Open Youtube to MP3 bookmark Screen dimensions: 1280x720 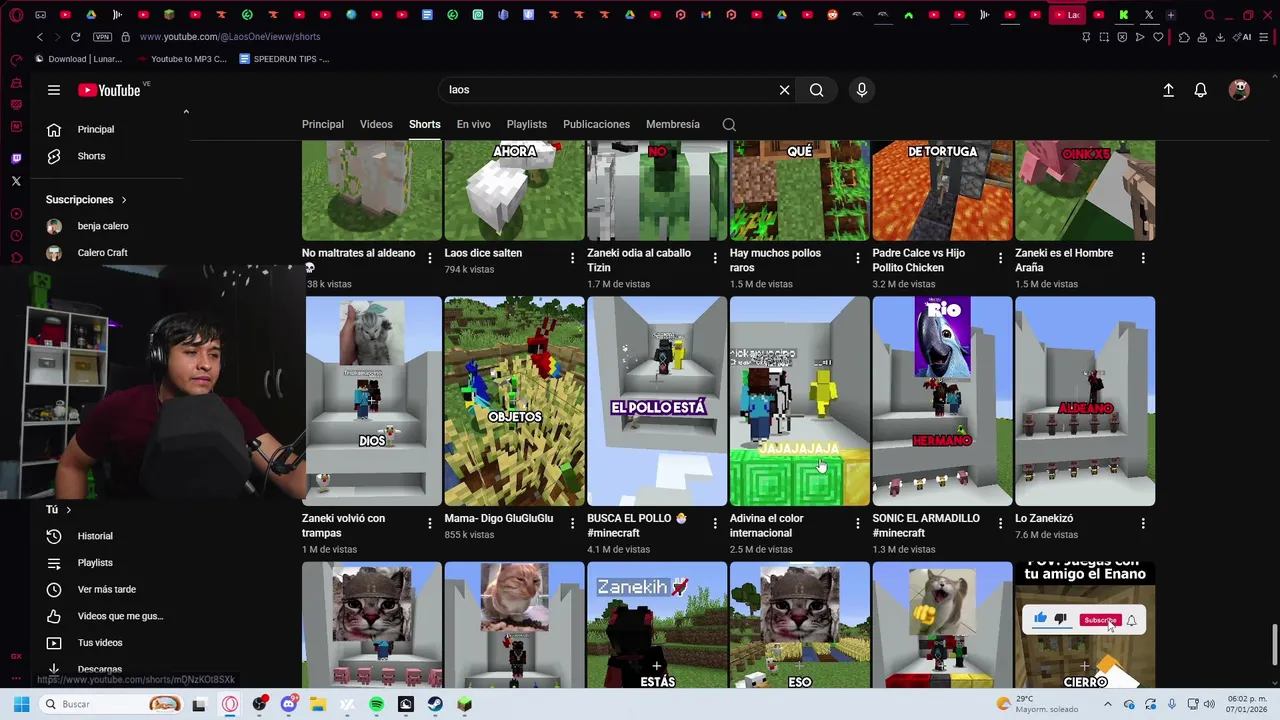tap(182, 59)
